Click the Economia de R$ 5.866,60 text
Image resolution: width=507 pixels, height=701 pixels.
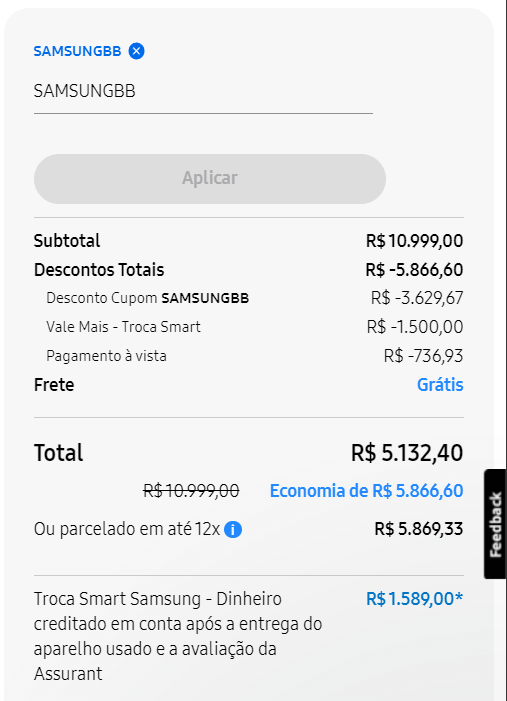366,491
